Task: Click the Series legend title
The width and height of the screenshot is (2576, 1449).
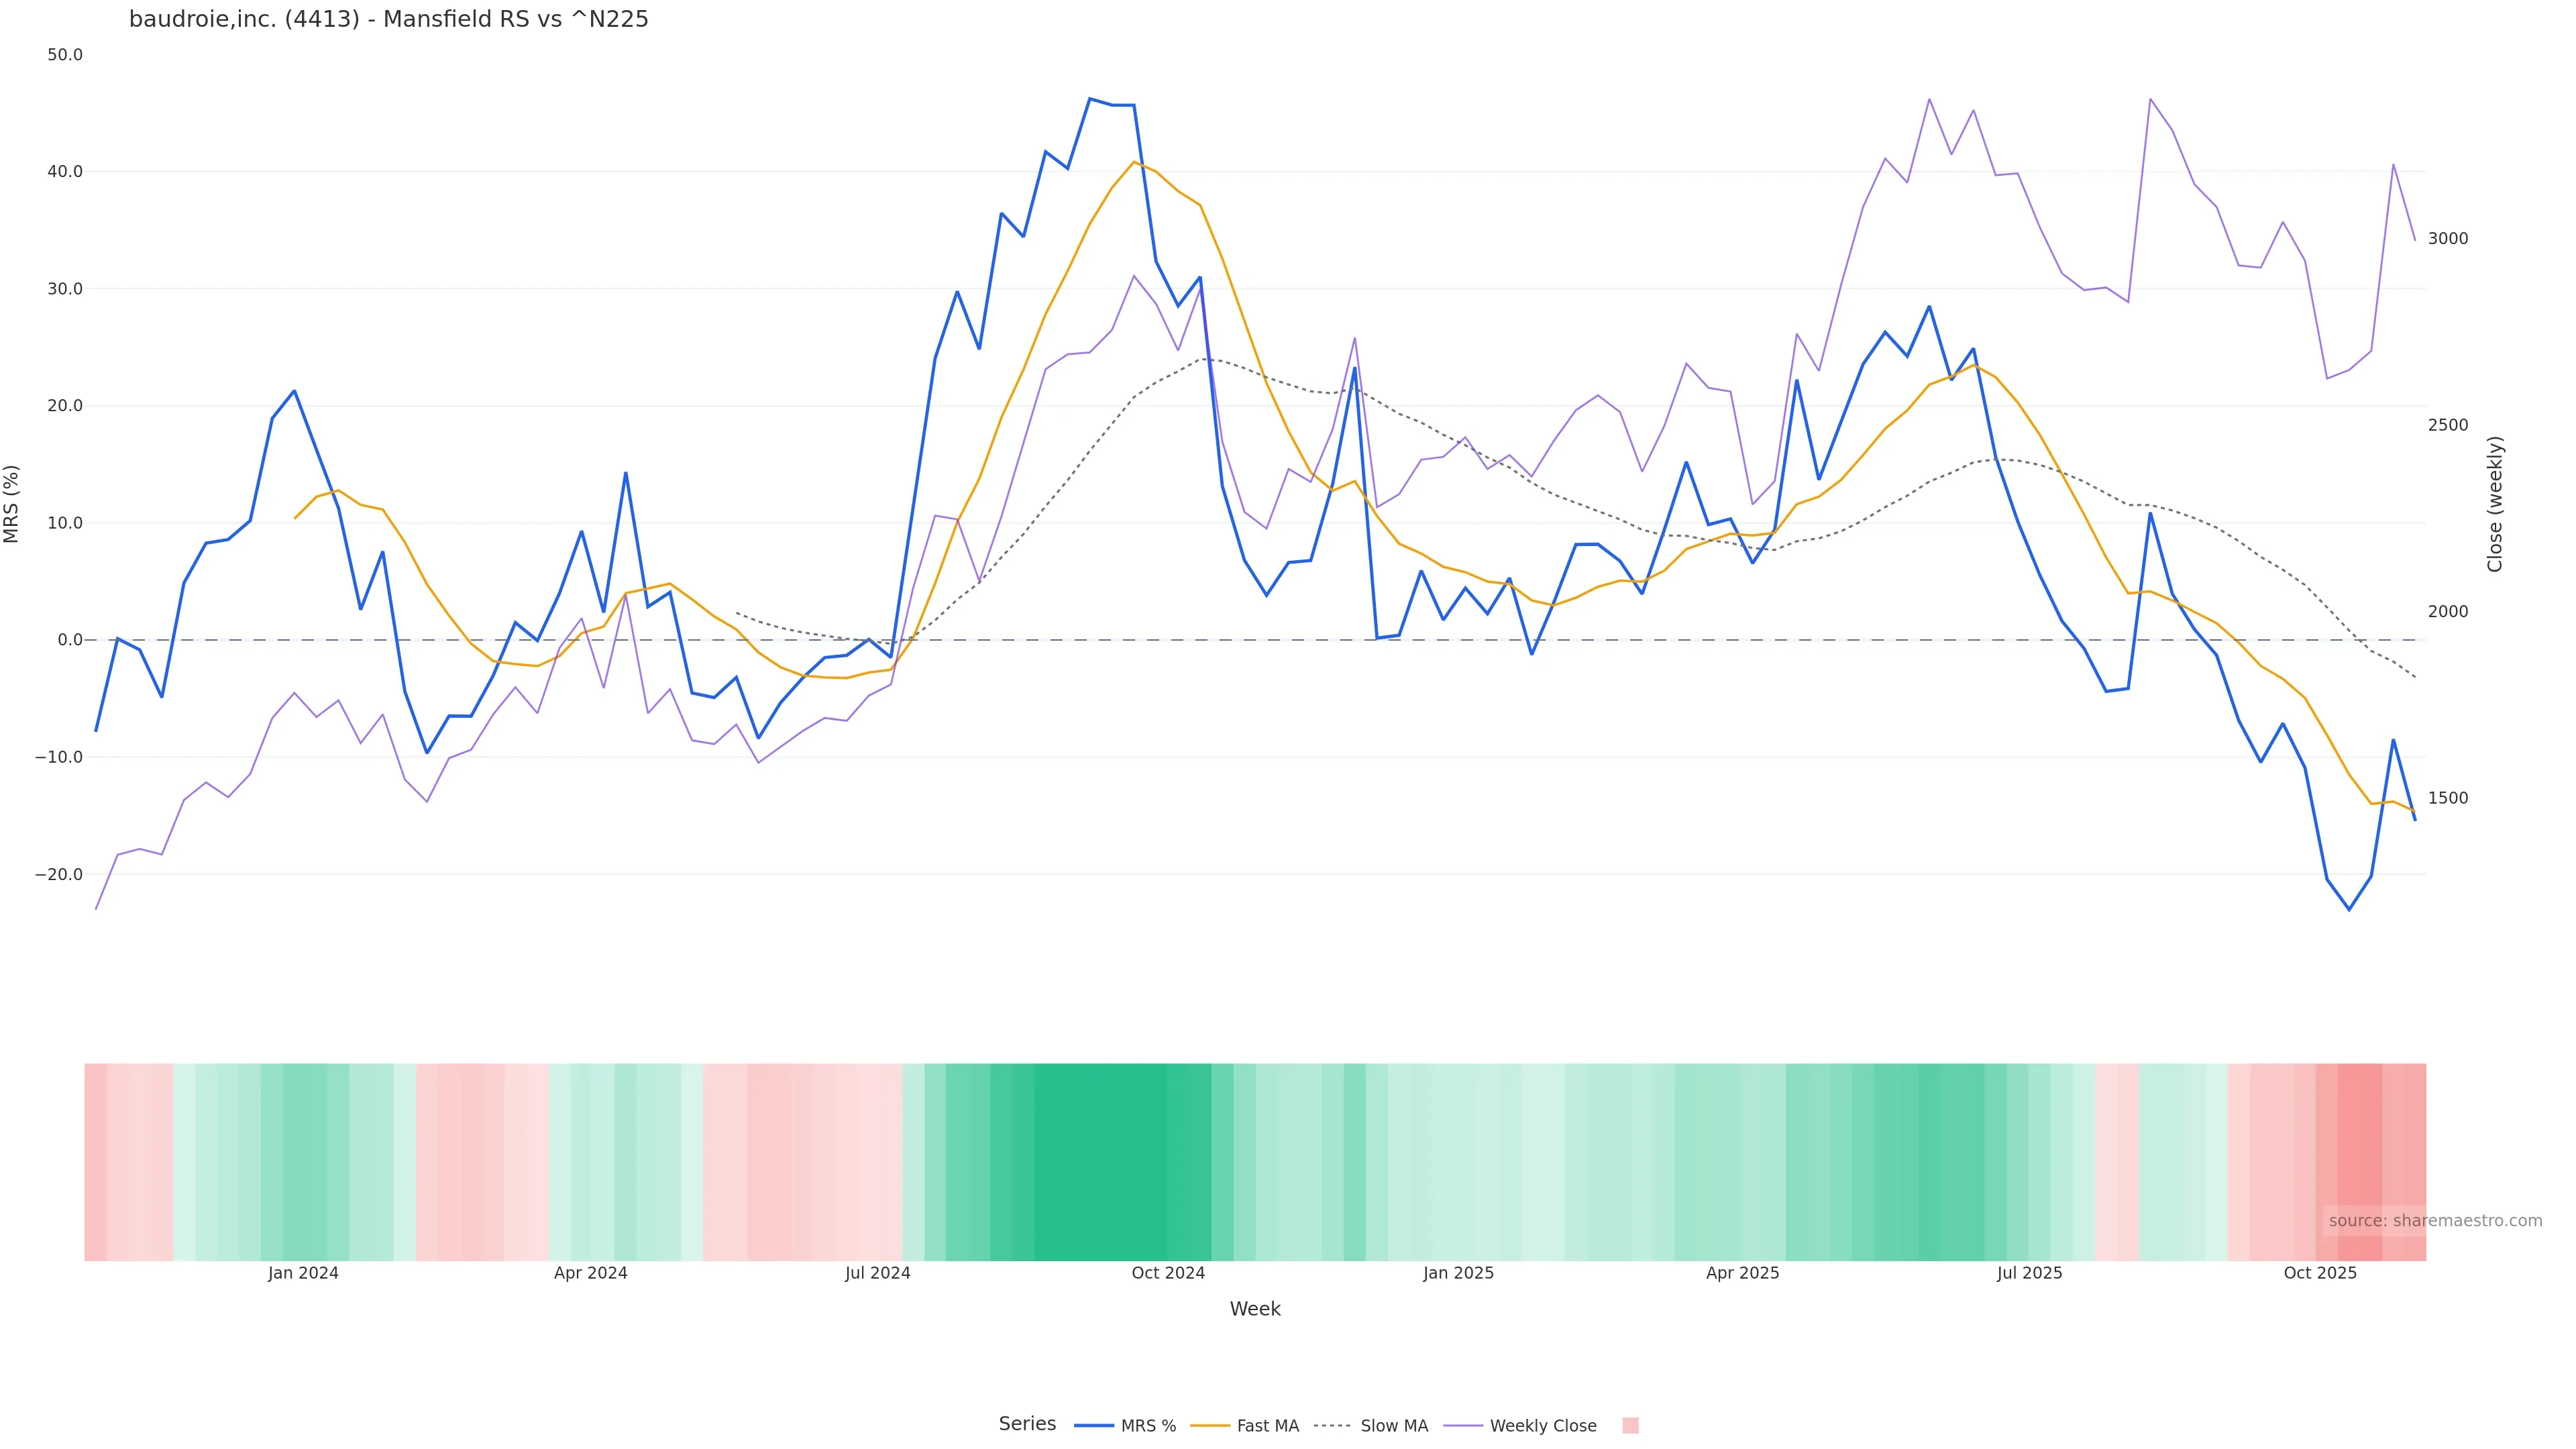Action: click(1027, 1423)
